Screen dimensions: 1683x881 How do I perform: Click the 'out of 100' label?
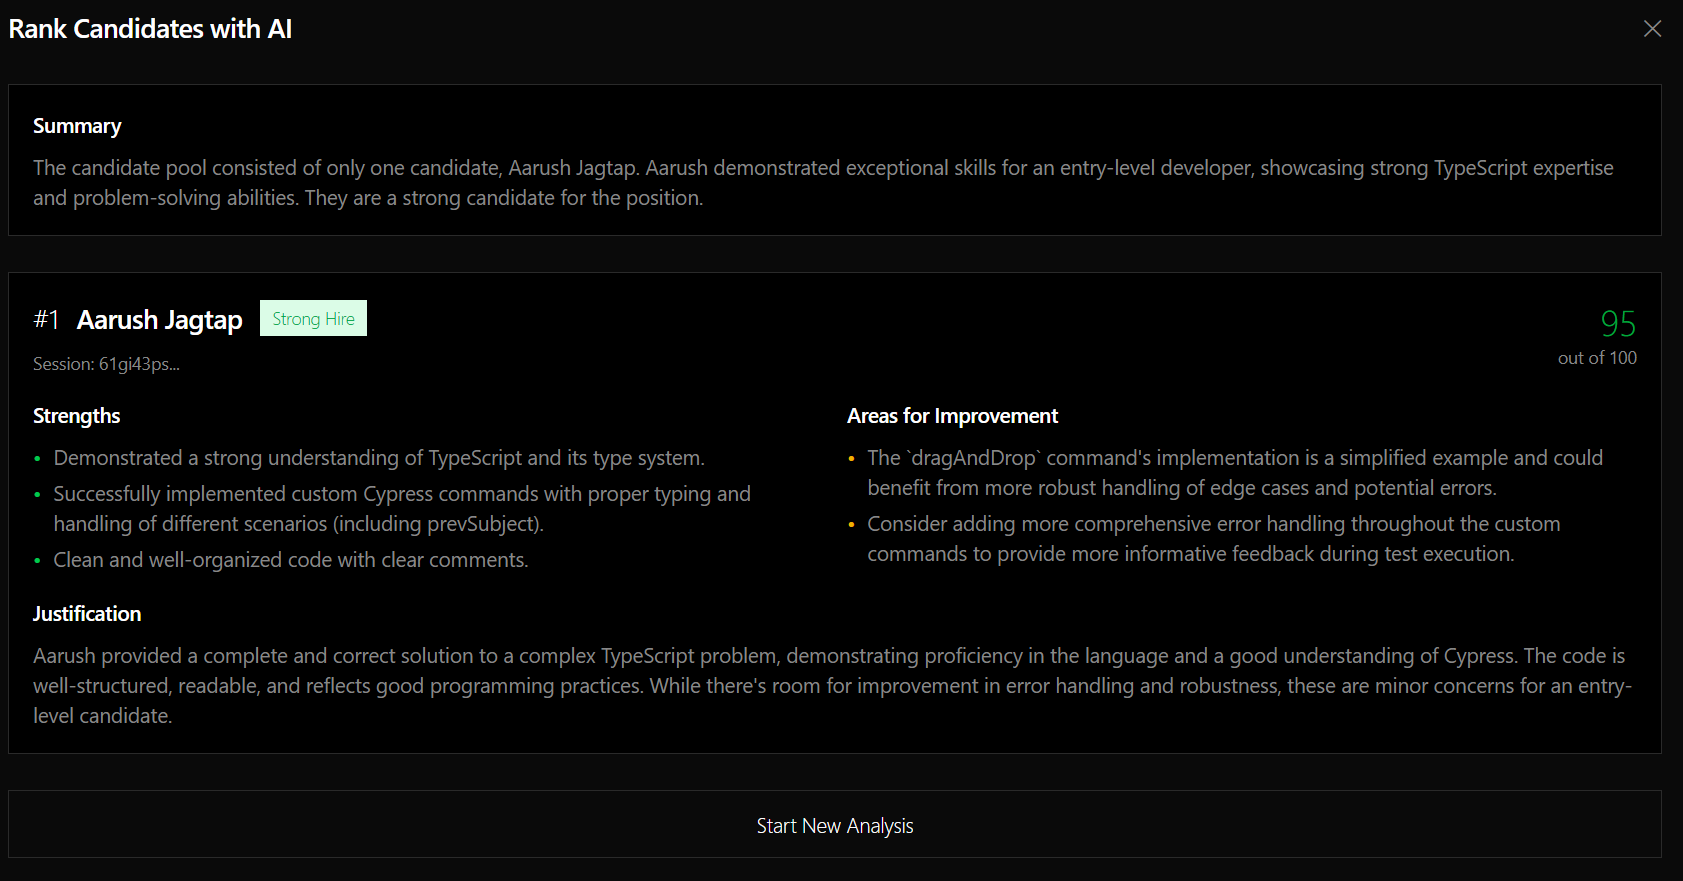1597,358
